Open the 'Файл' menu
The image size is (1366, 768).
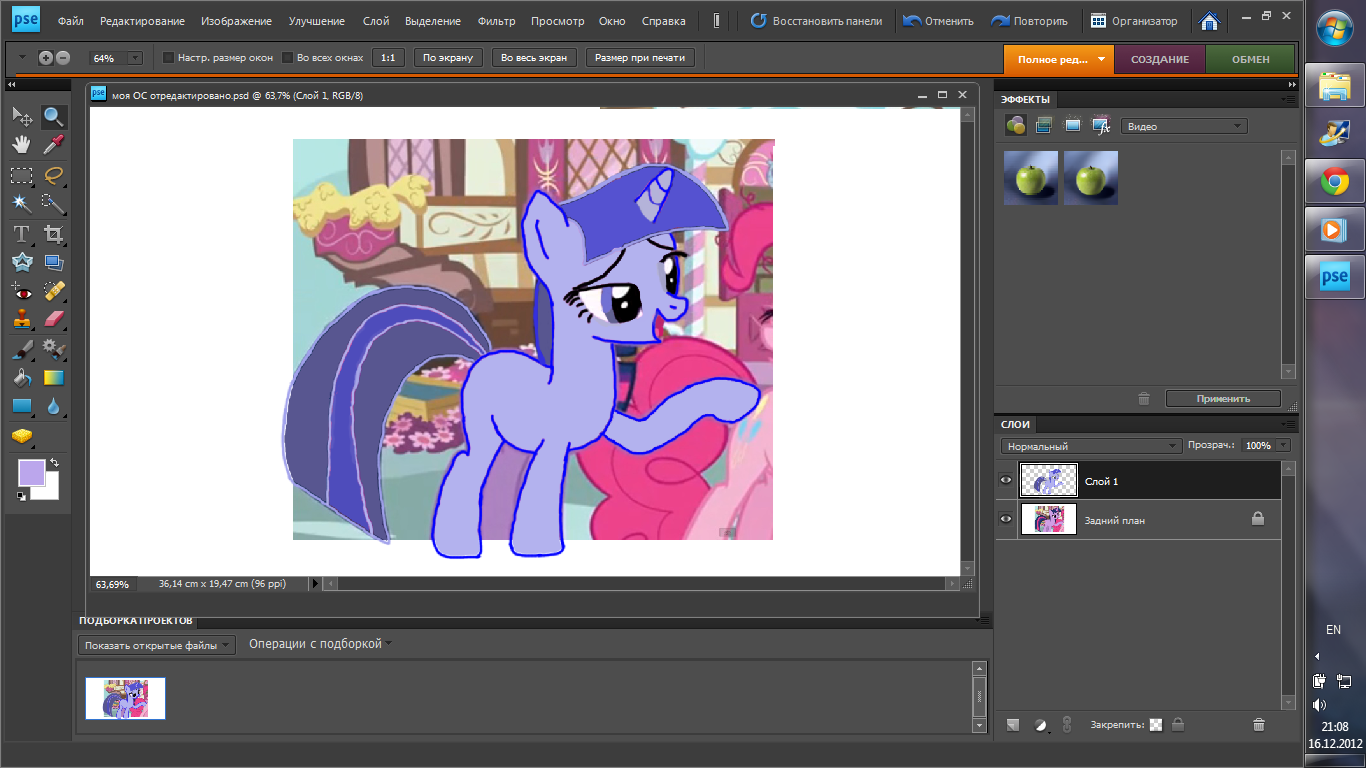[70, 21]
